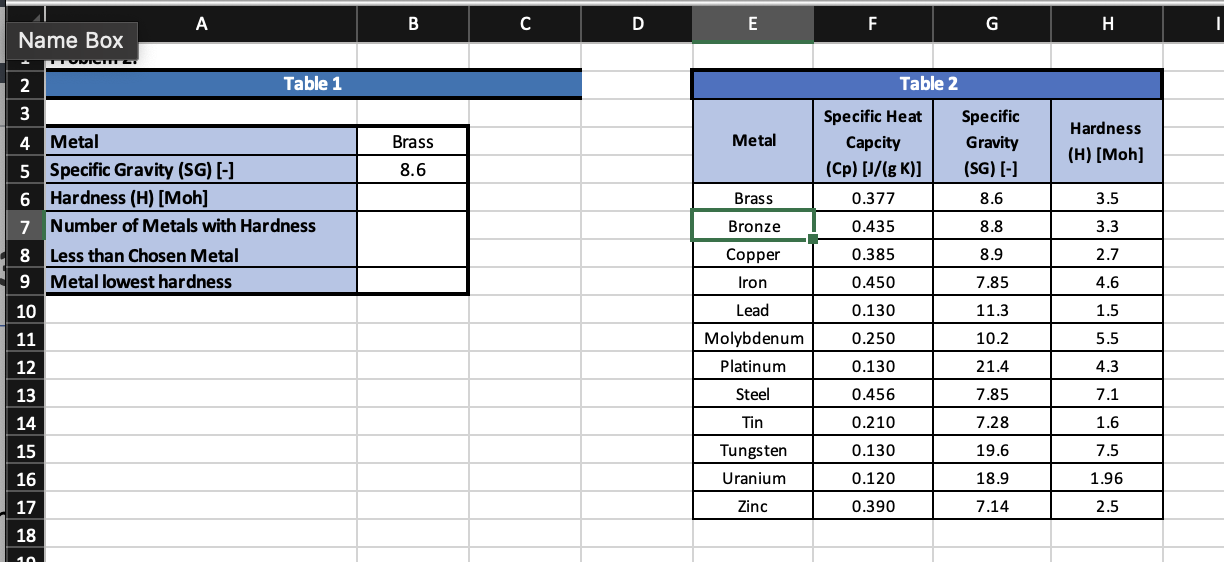Click Lead specific gravity 11.3
The width and height of the screenshot is (1224, 562).
tap(991, 310)
